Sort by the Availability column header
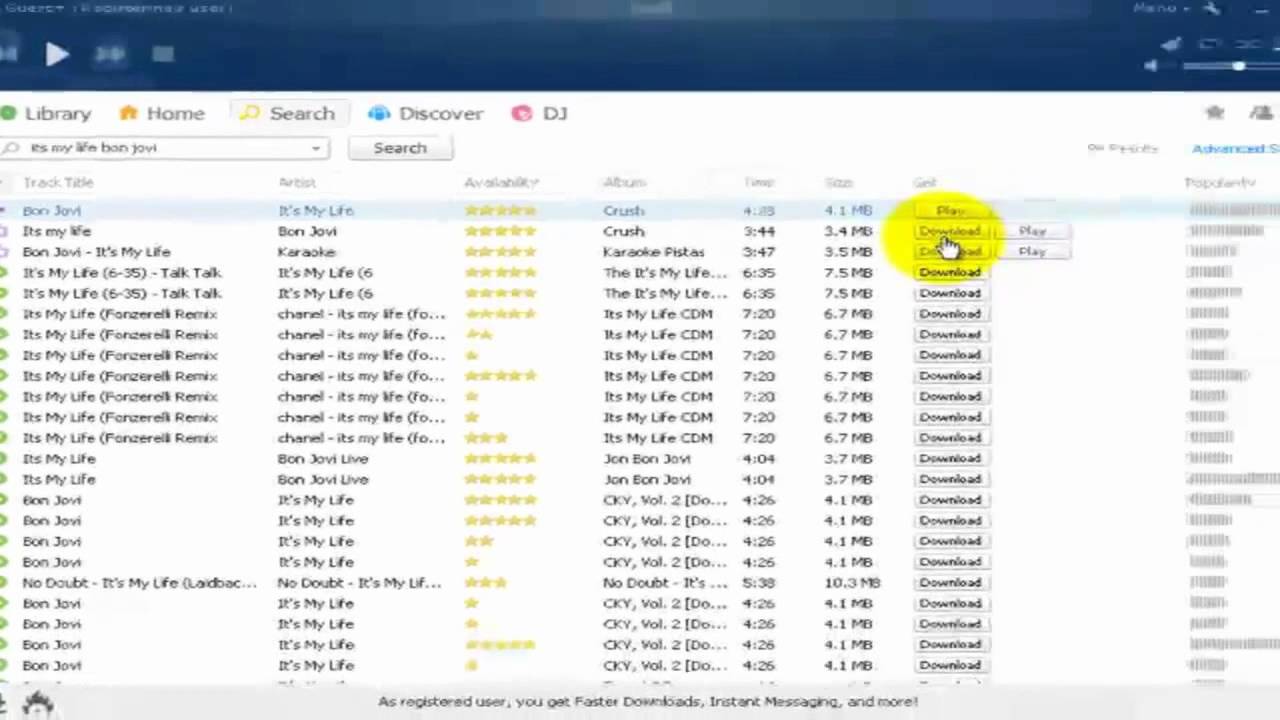 pos(501,182)
